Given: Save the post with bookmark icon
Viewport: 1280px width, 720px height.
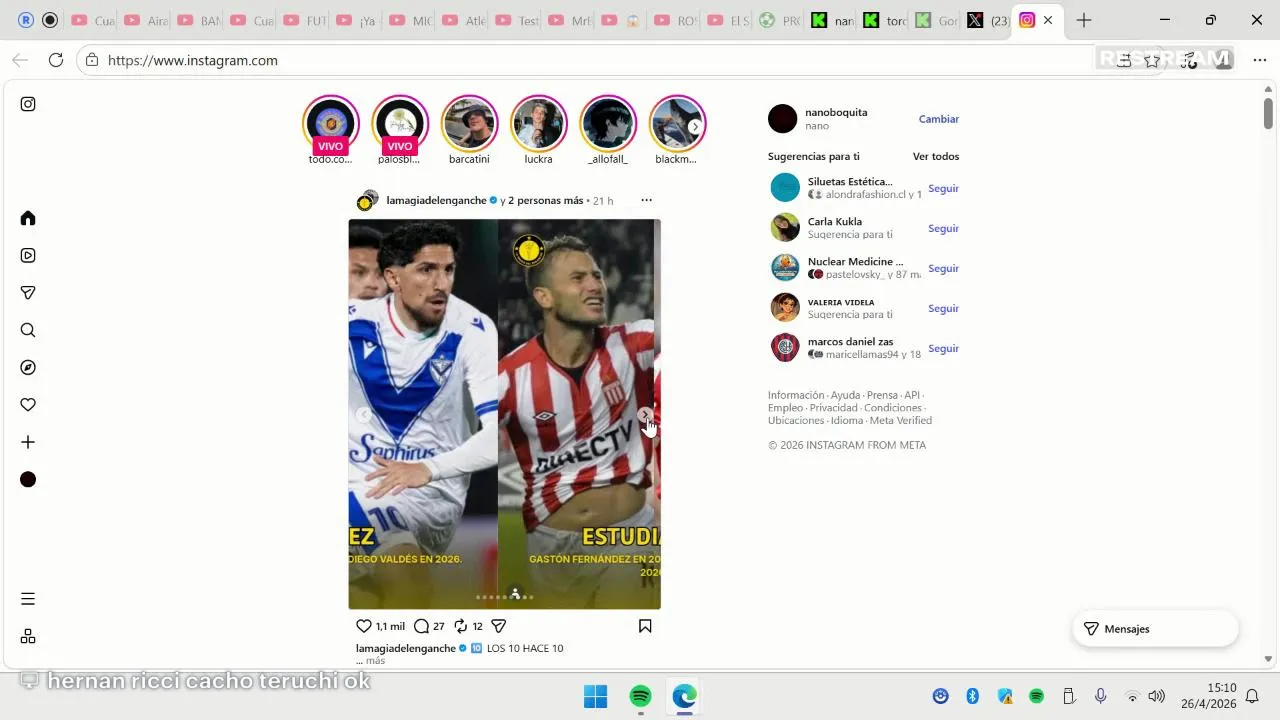Looking at the screenshot, I should 645,626.
